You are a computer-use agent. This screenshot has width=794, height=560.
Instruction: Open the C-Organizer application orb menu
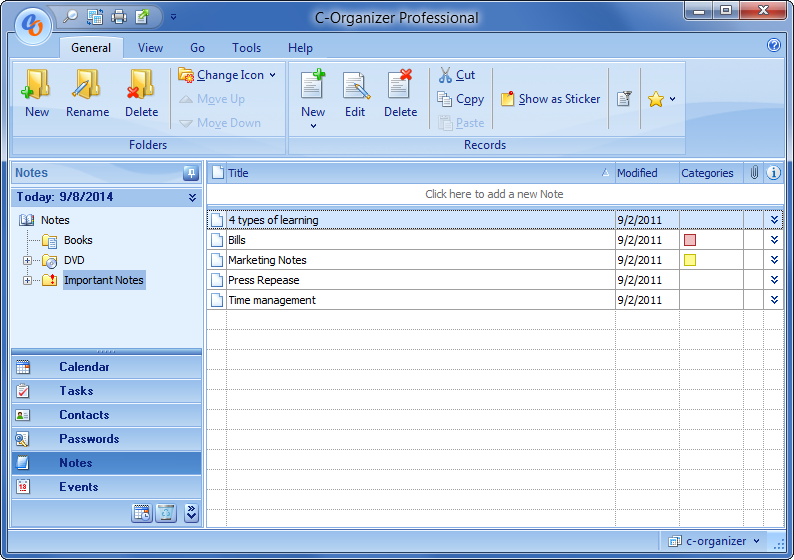coord(33,26)
